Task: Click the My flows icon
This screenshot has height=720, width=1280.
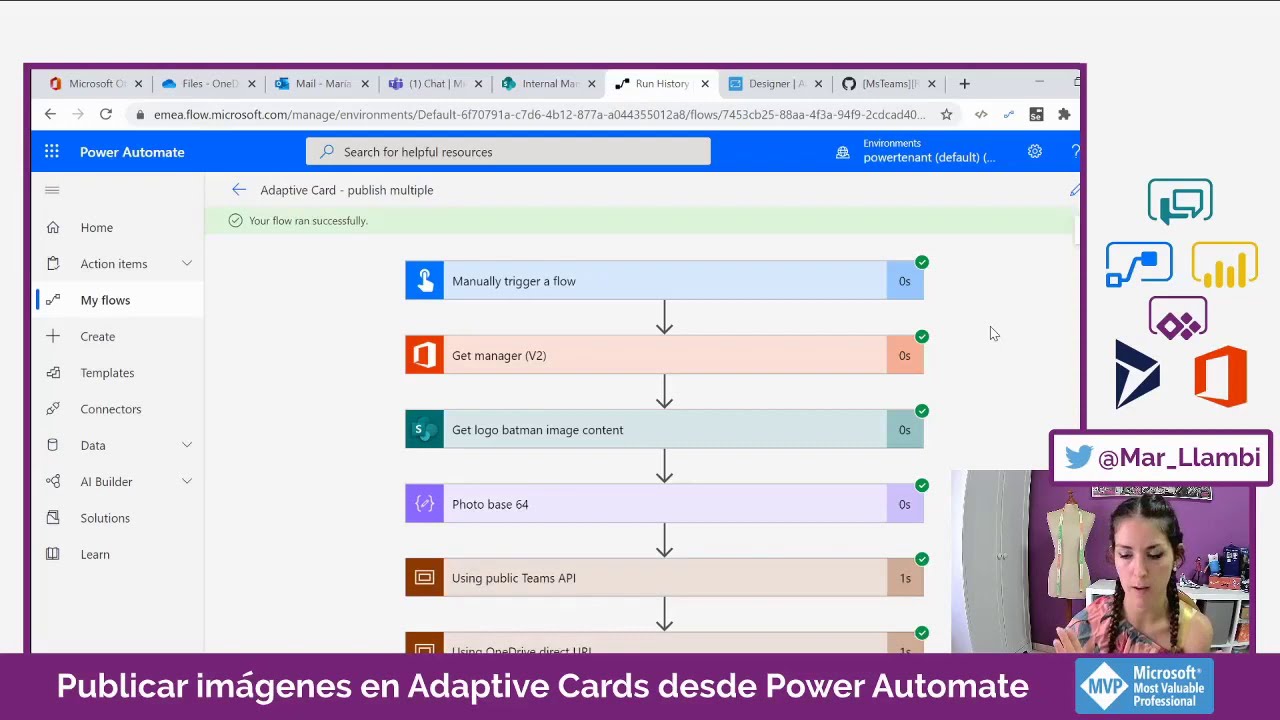Action: coord(53,300)
